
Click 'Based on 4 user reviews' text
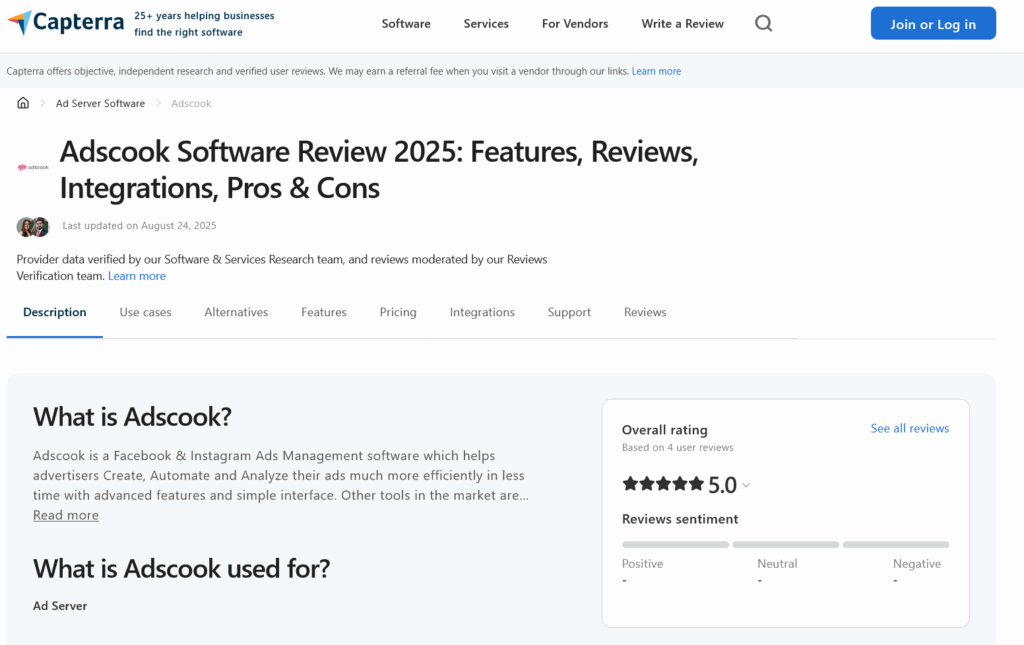point(677,448)
